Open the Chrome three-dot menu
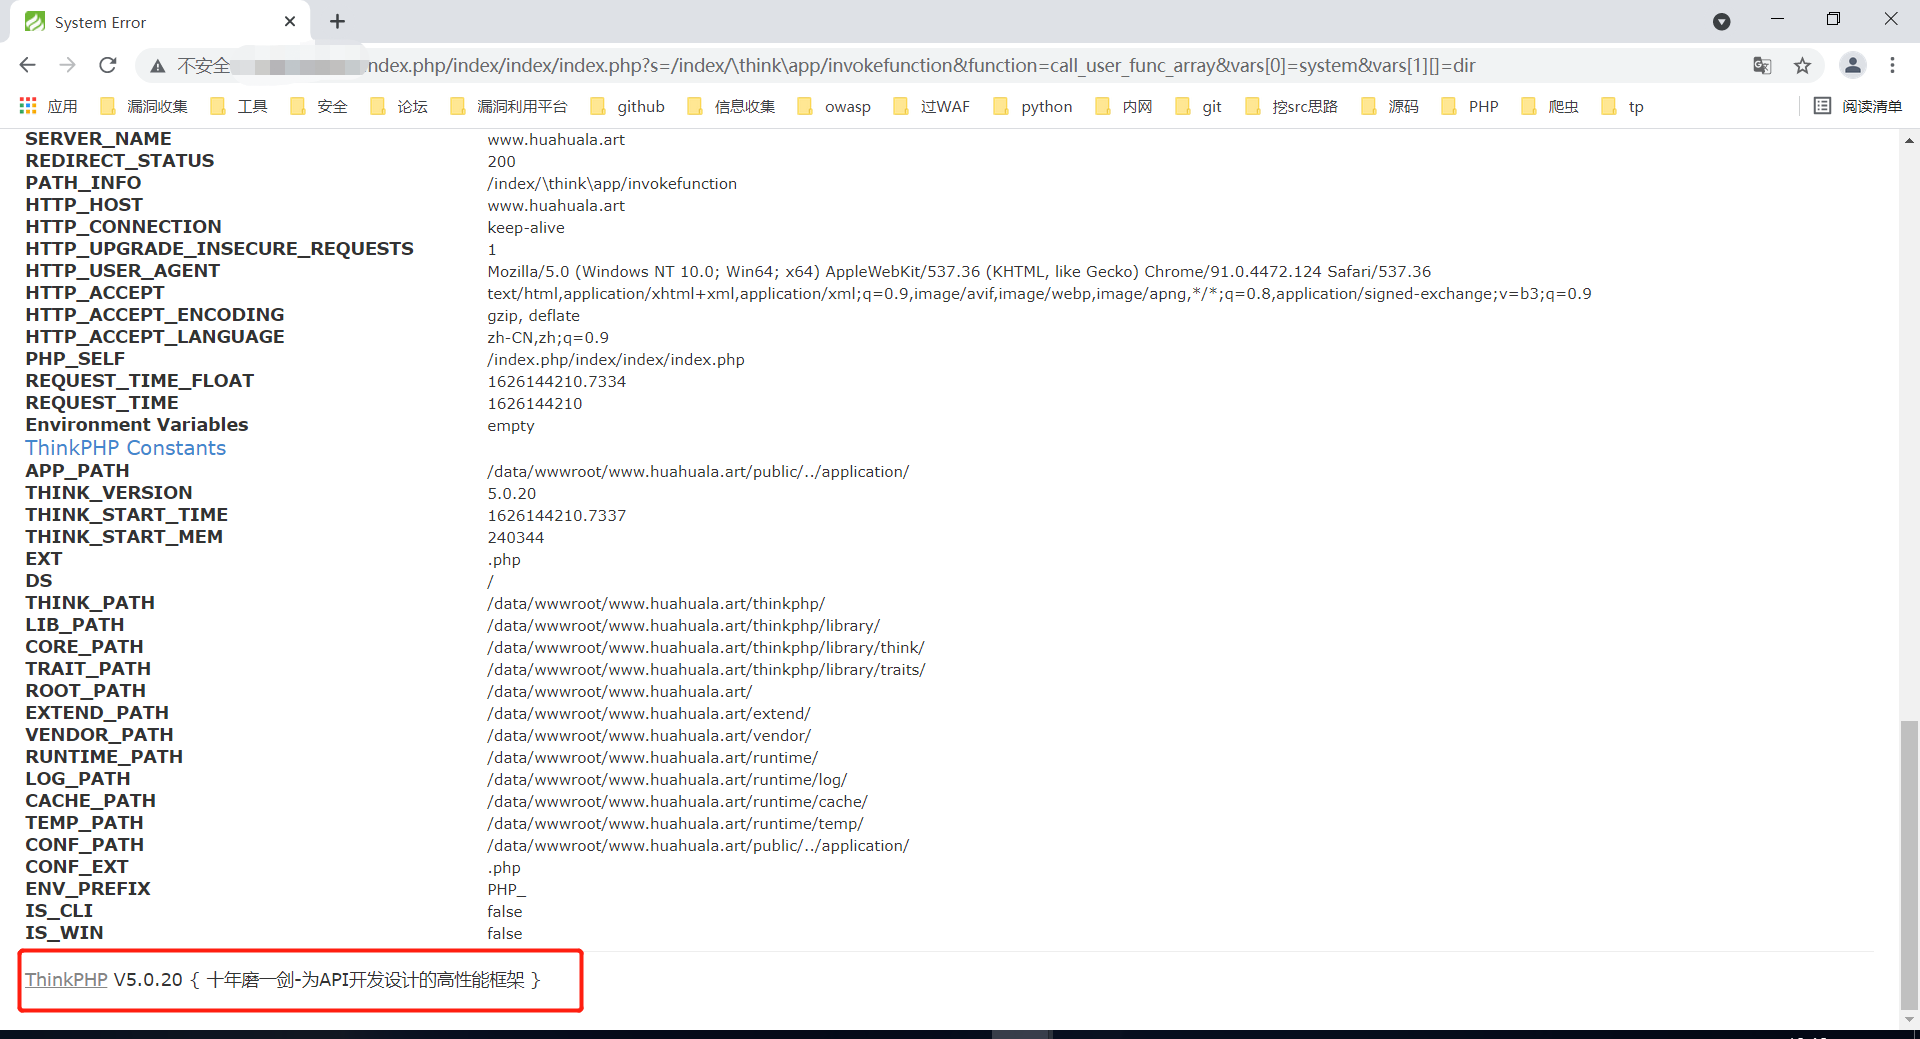 tap(1892, 65)
